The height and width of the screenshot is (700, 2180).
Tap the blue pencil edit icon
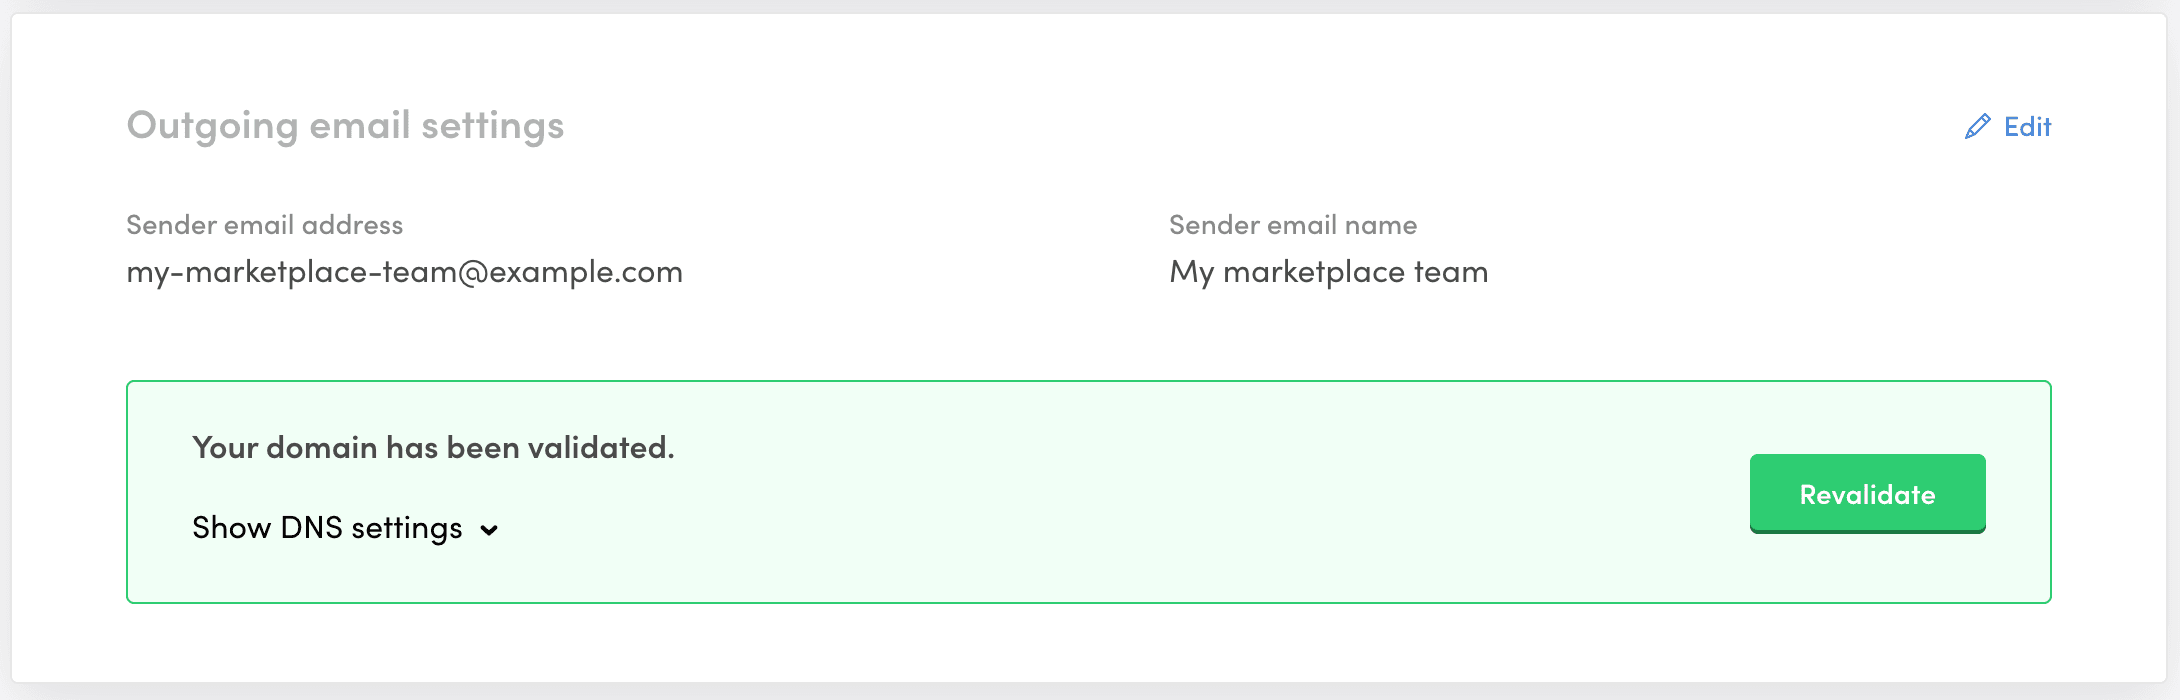(1977, 127)
